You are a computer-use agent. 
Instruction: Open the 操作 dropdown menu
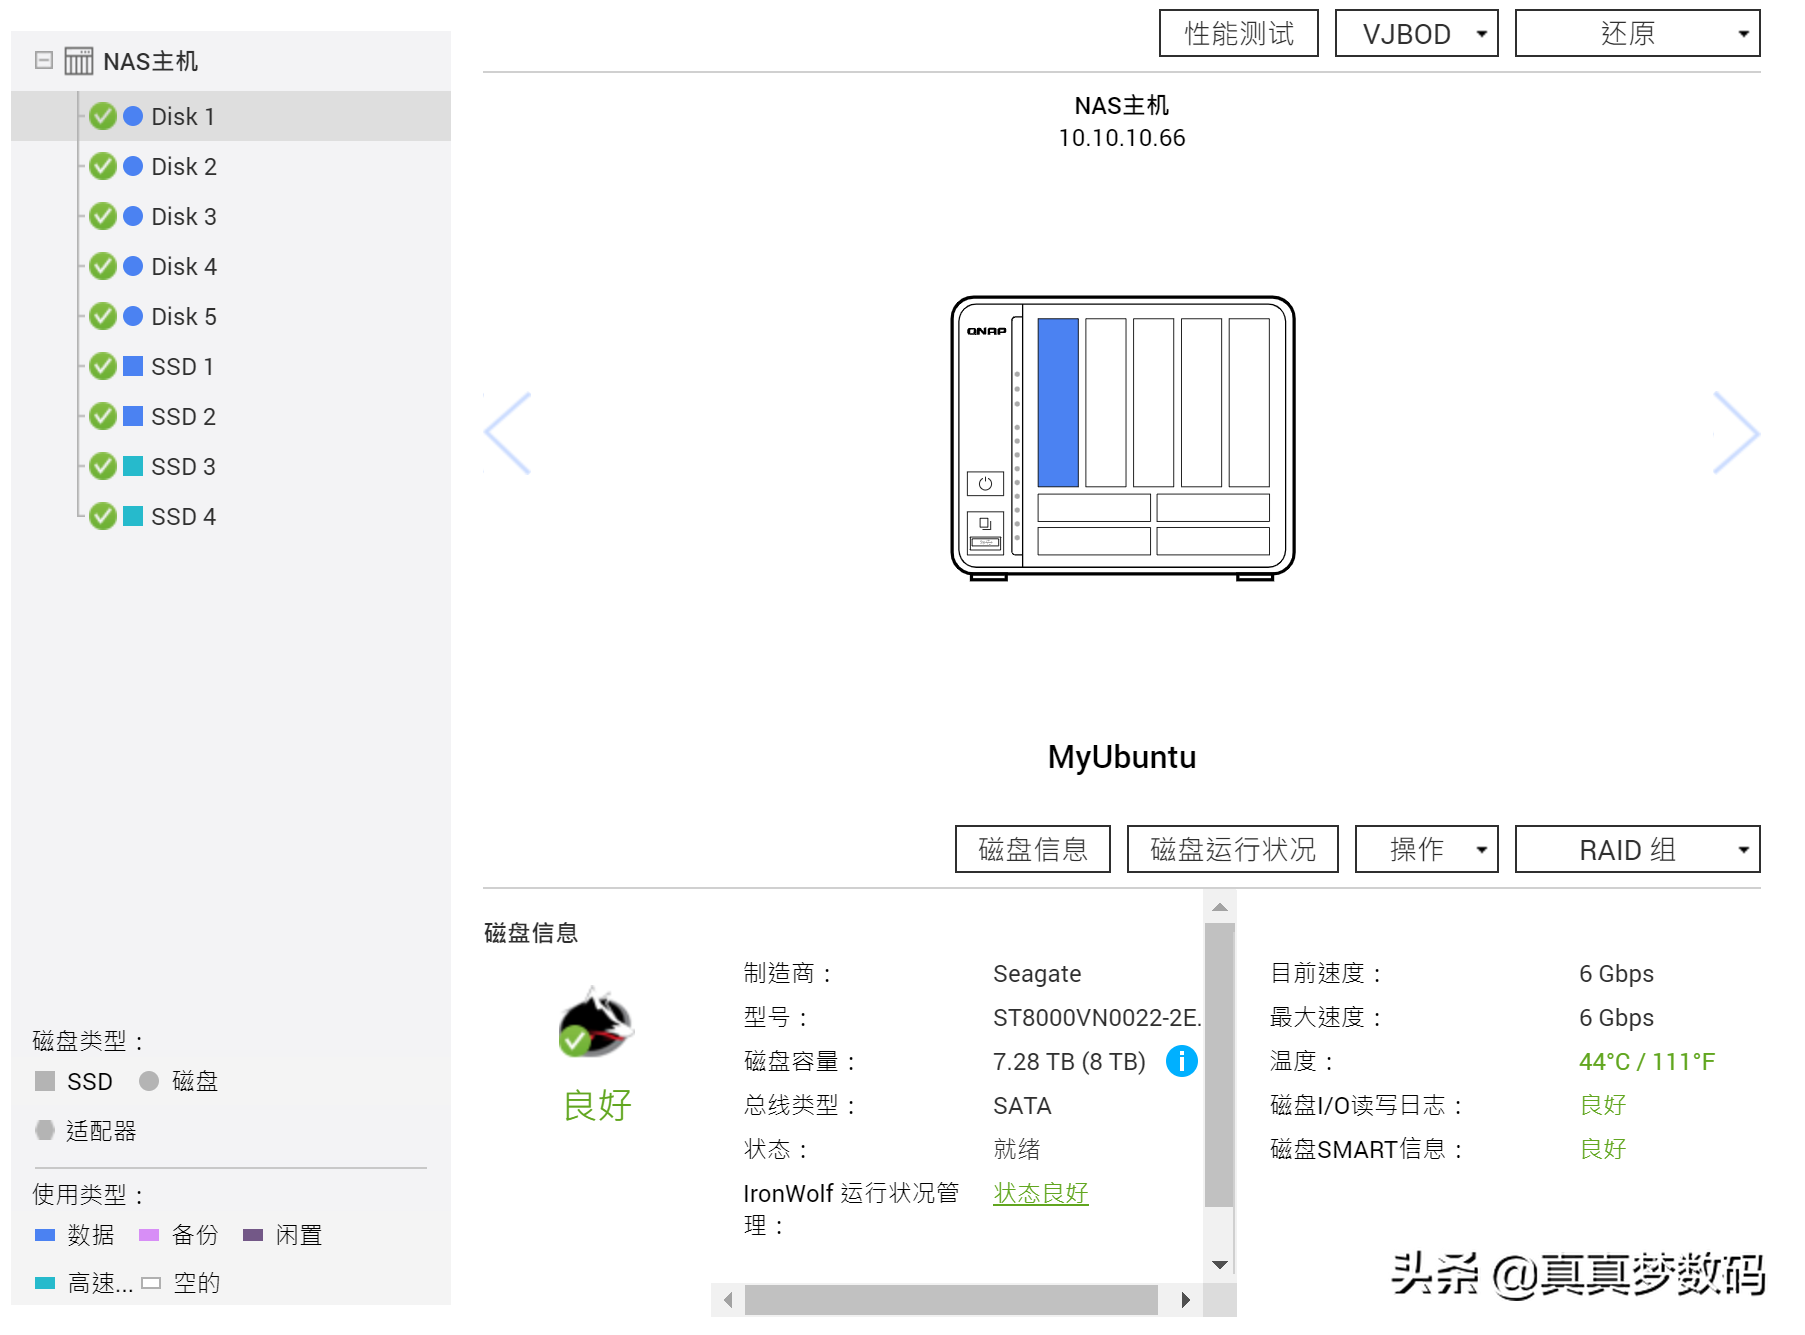(x=1426, y=850)
